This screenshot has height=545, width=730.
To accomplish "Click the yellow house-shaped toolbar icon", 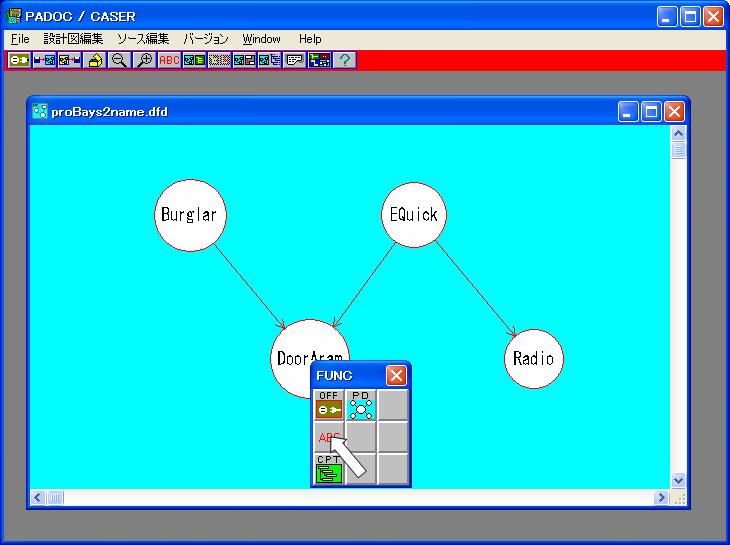I will click(x=95, y=60).
